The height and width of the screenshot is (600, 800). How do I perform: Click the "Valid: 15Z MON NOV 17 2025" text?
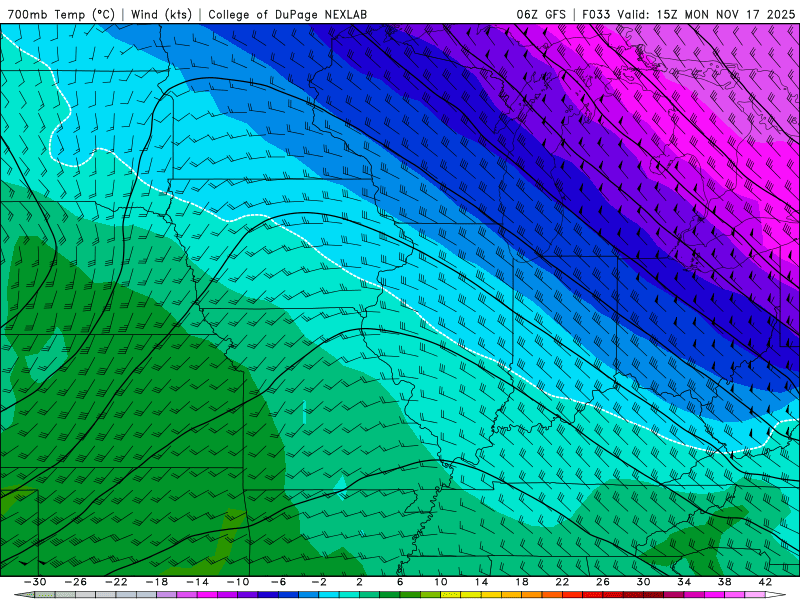(706, 14)
